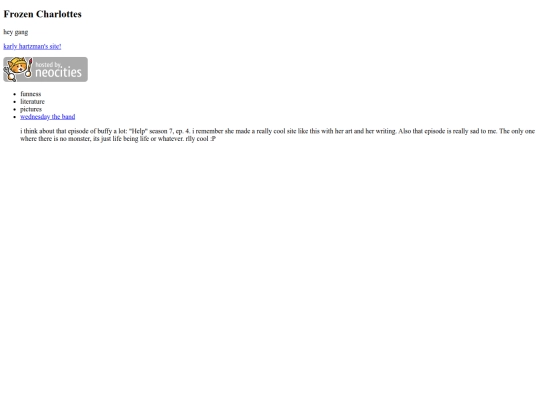Click the wrench held by the cat mascot
Image resolution: width=540 pixels, height=405 pixels.
pyautogui.click(x=10, y=74)
